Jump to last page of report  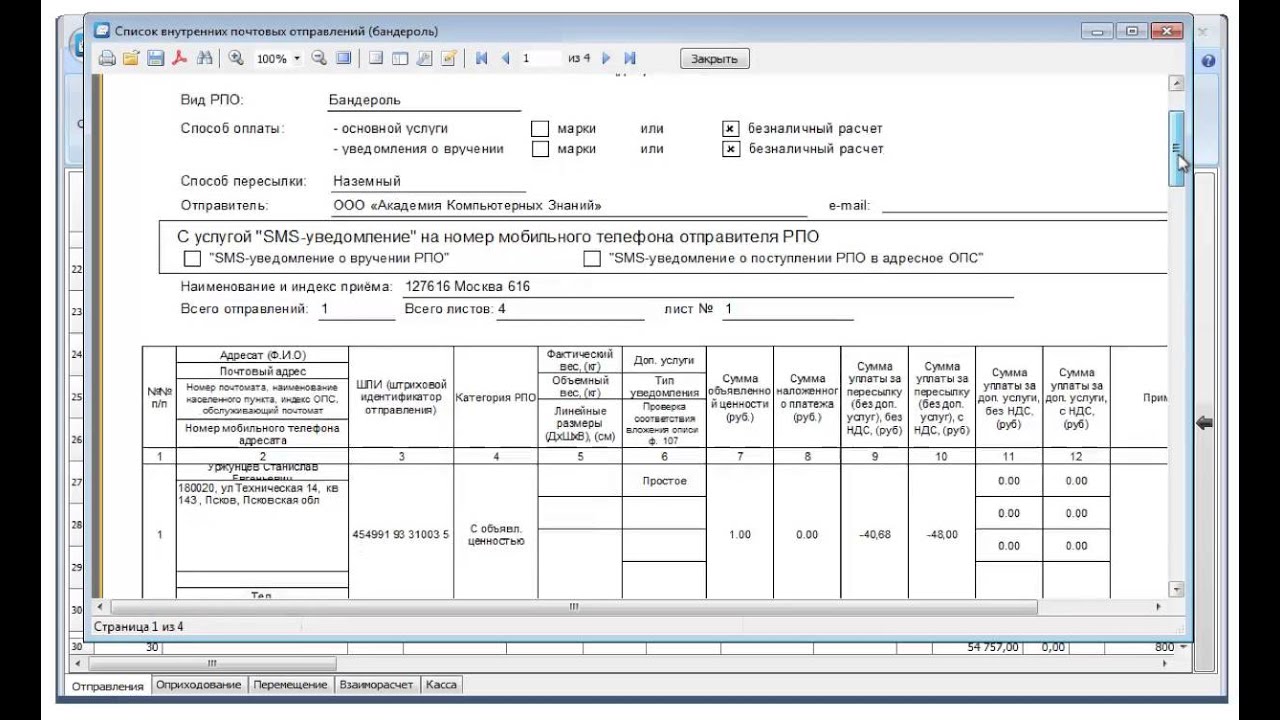click(x=632, y=59)
